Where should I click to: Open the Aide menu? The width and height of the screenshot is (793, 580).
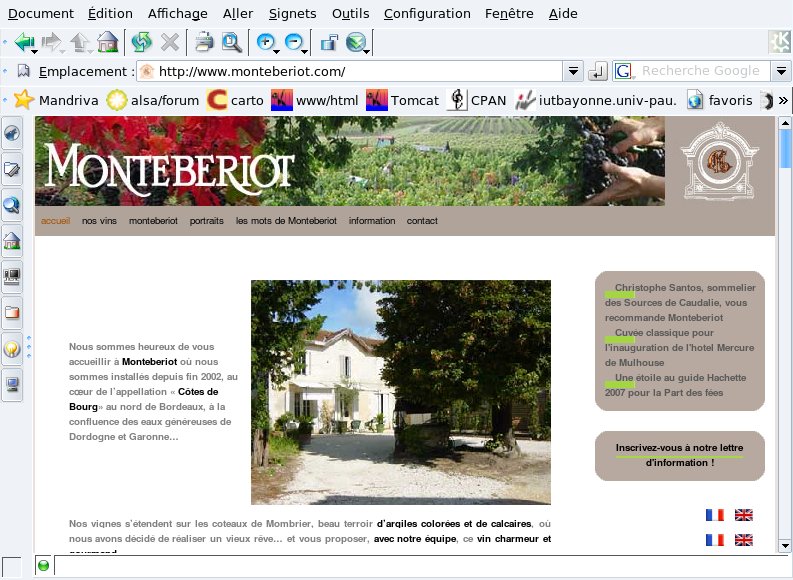(563, 14)
